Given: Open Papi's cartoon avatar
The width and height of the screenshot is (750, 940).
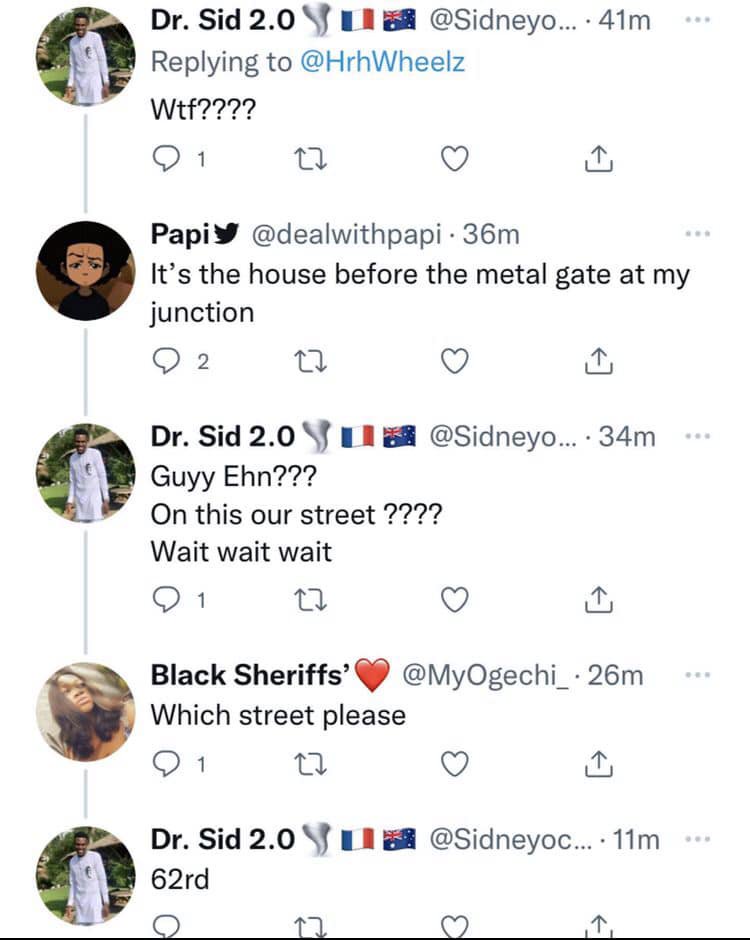Looking at the screenshot, I should coord(85,271).
